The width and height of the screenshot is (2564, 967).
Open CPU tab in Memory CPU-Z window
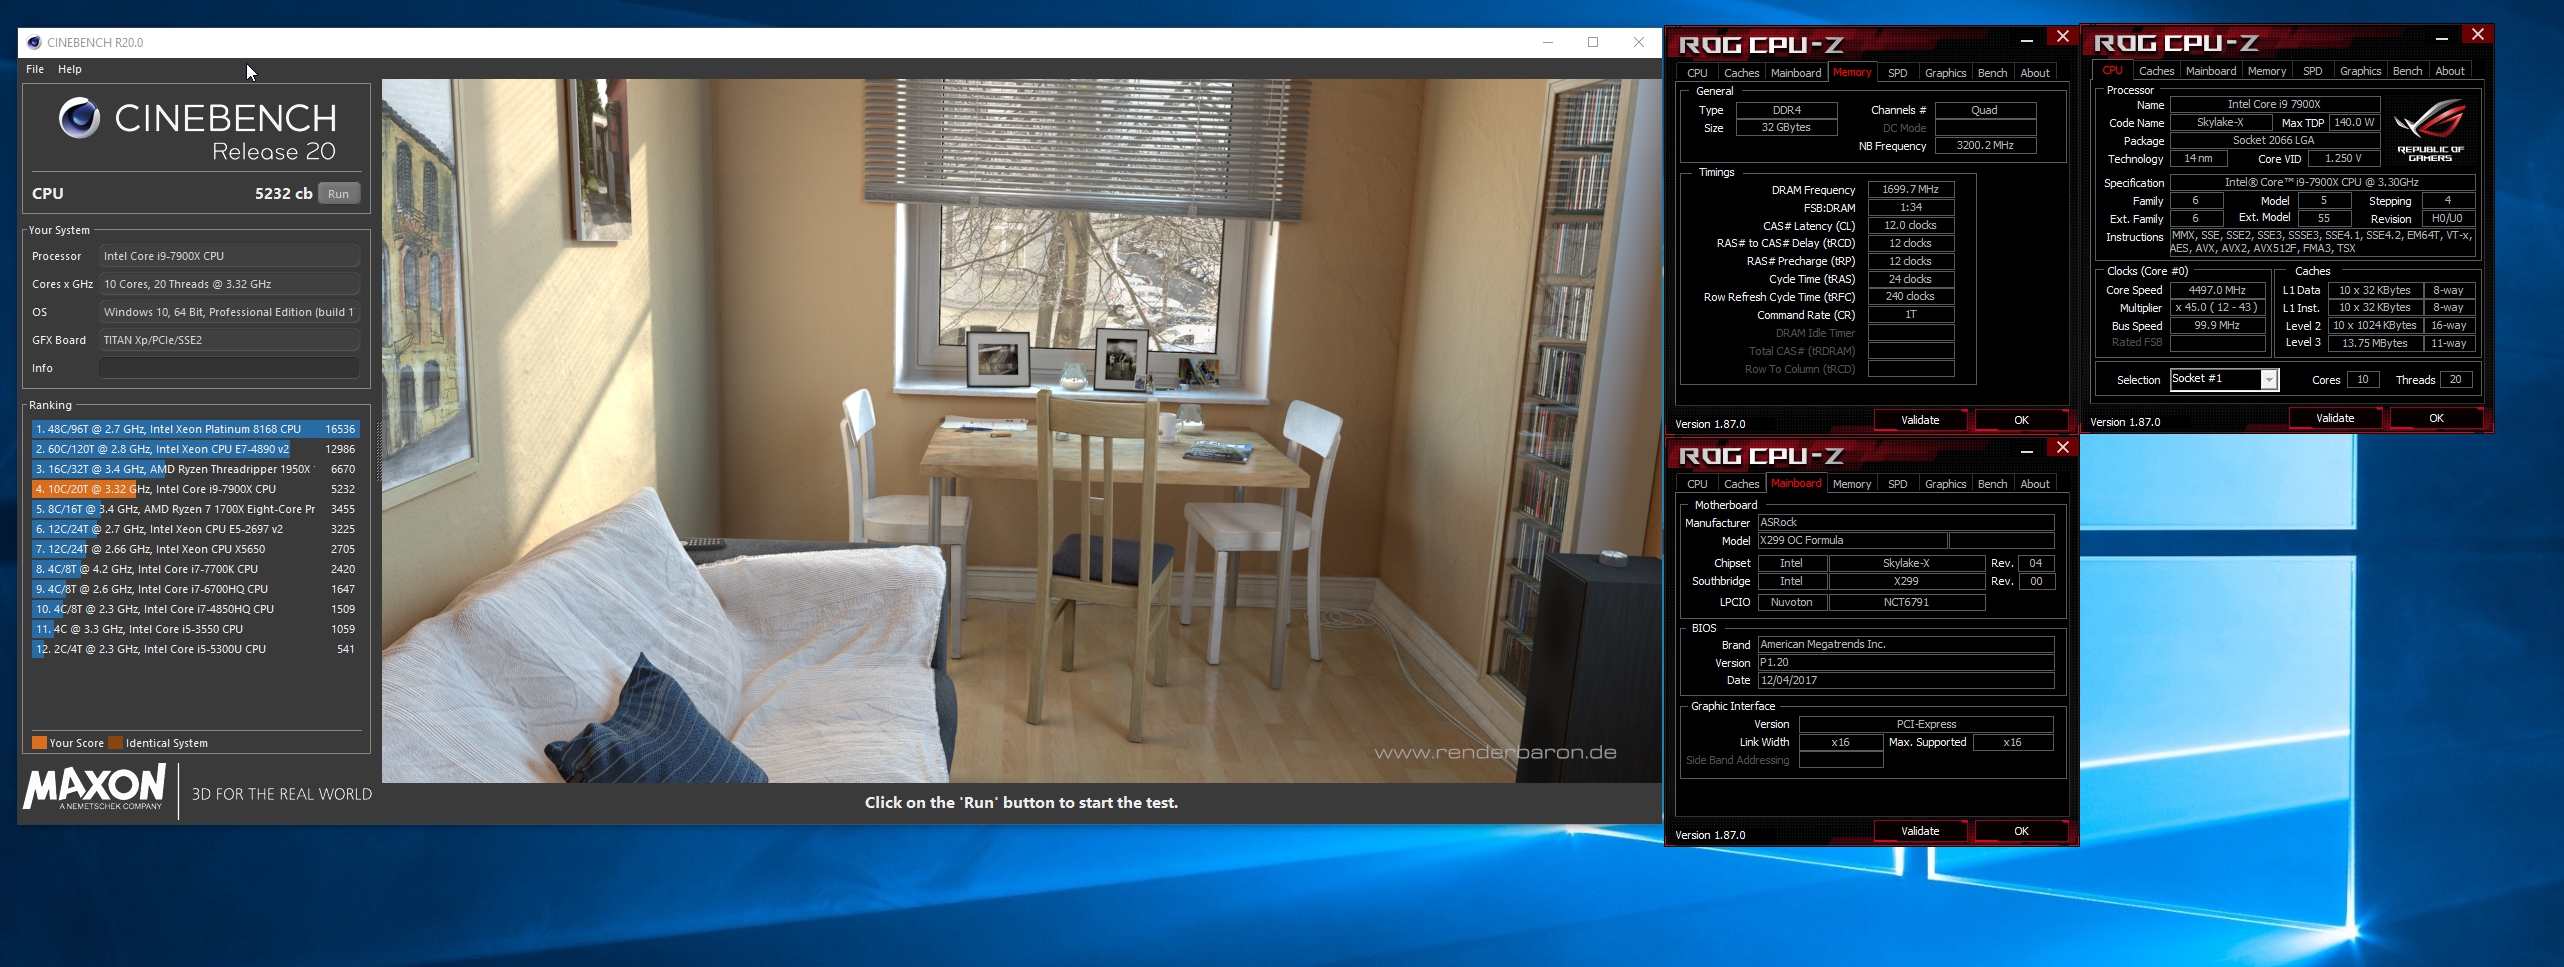coord(1697,73)
